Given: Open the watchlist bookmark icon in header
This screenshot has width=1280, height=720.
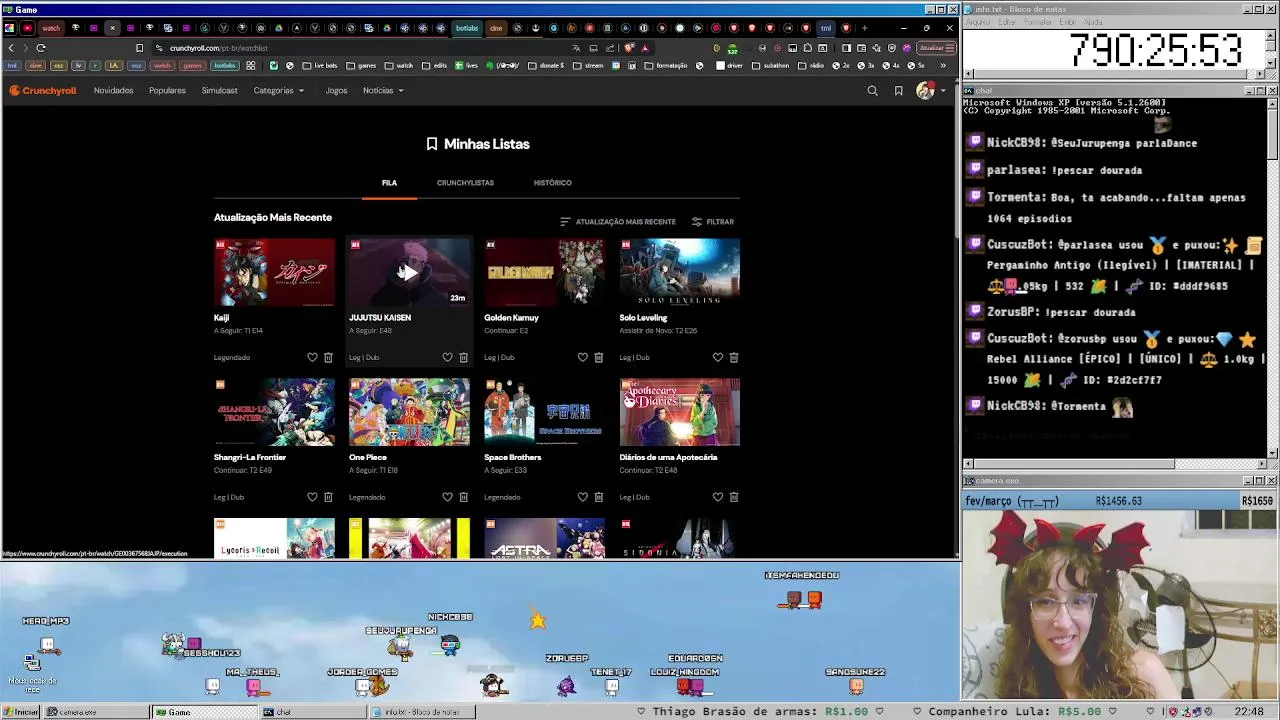Looking at the screenshot, I should tap(898, 91).
